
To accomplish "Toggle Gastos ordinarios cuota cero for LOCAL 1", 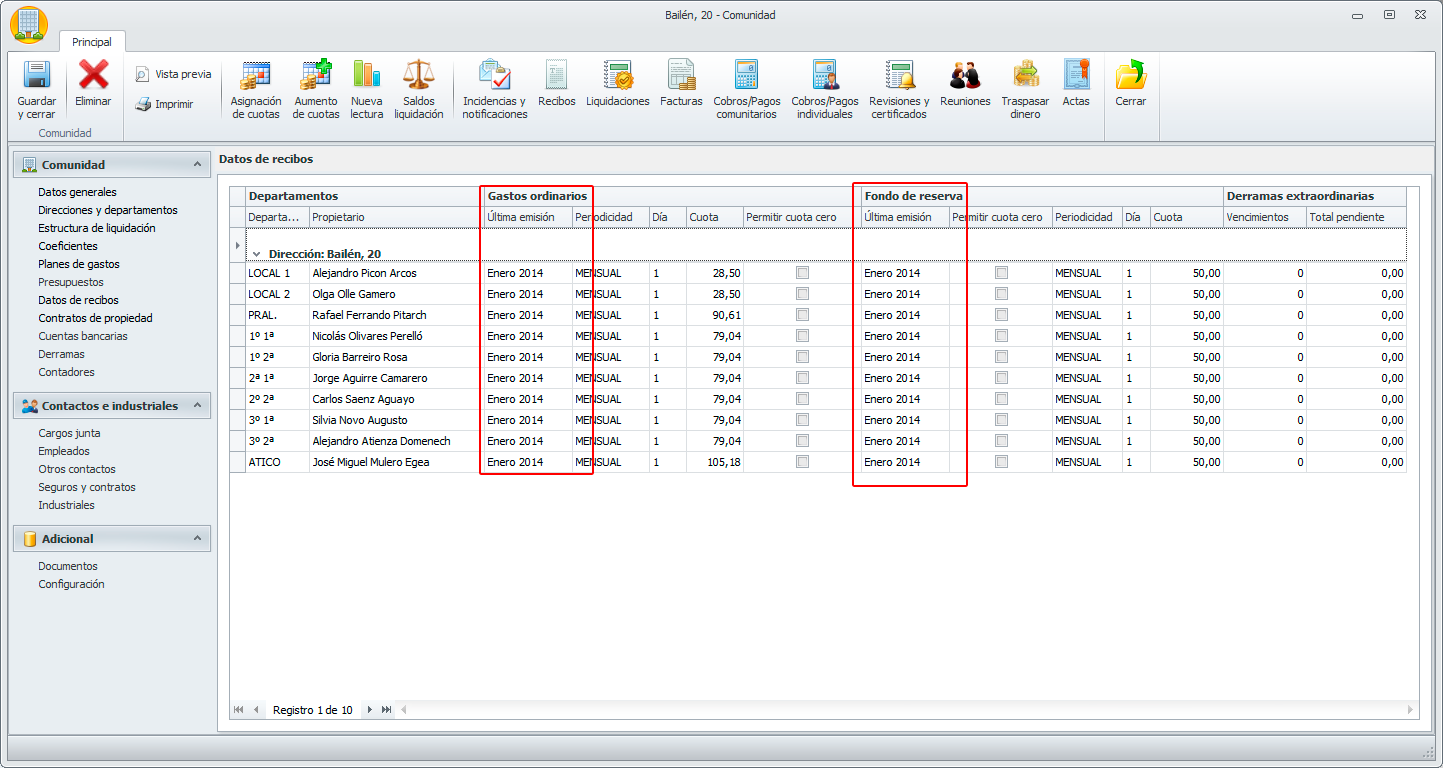I will 802,273.
